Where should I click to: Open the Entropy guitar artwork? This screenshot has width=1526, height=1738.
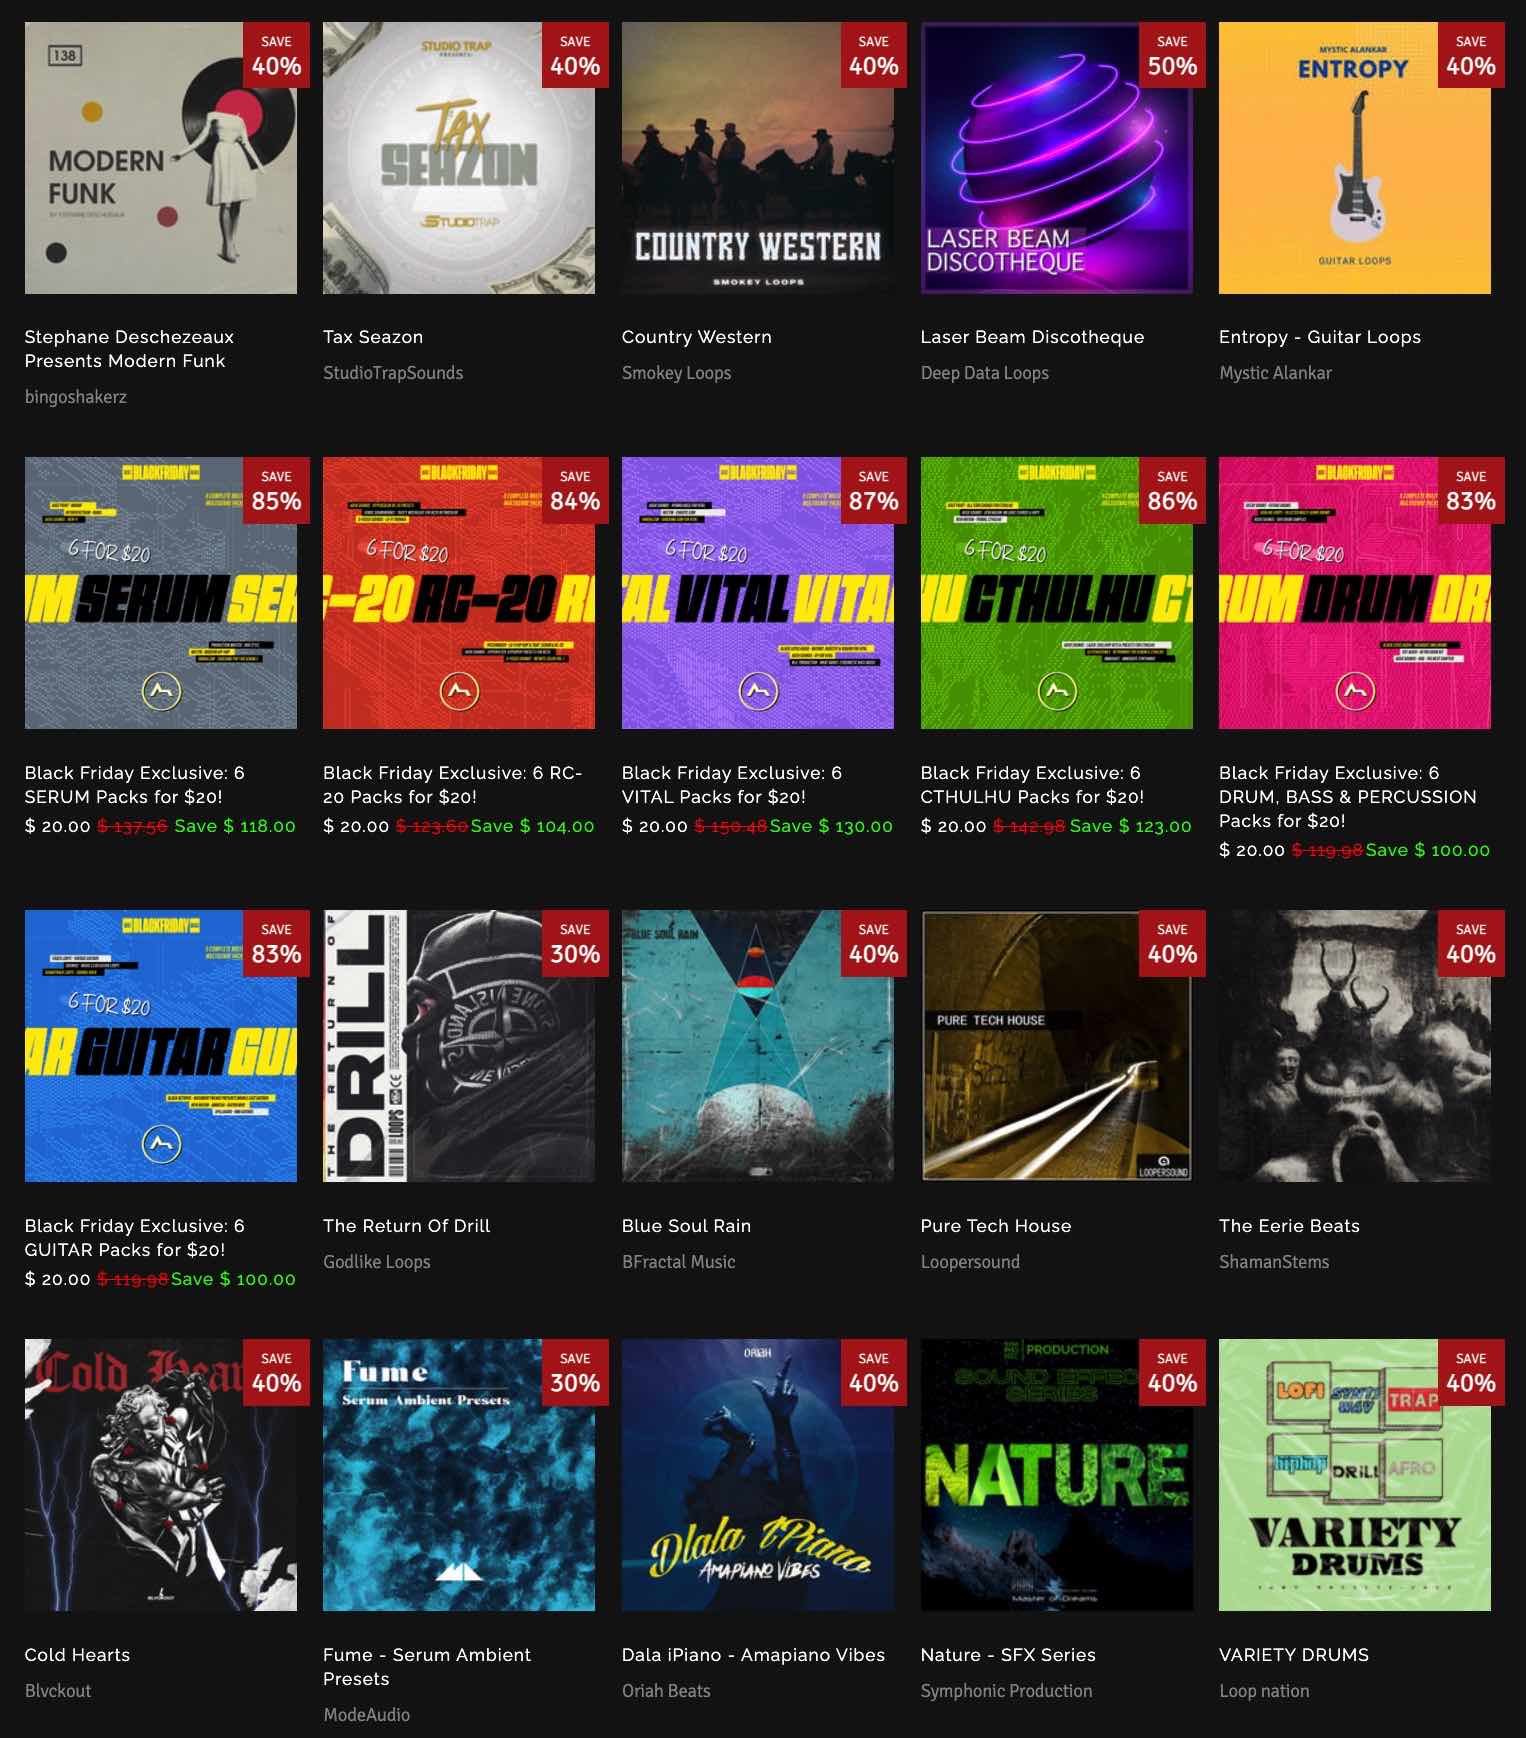pos(1355,158)
